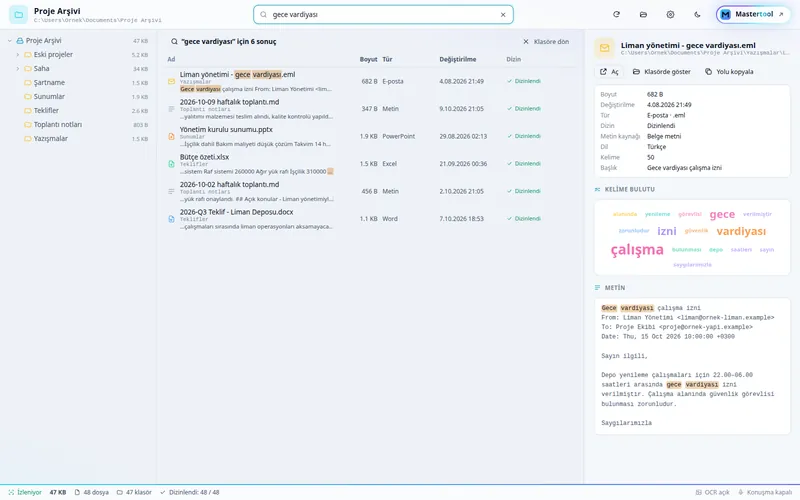The height and width of the screenshot is (500, 800).
Task: Sort results by the Değiştirilme column
Action: point(458,59)
